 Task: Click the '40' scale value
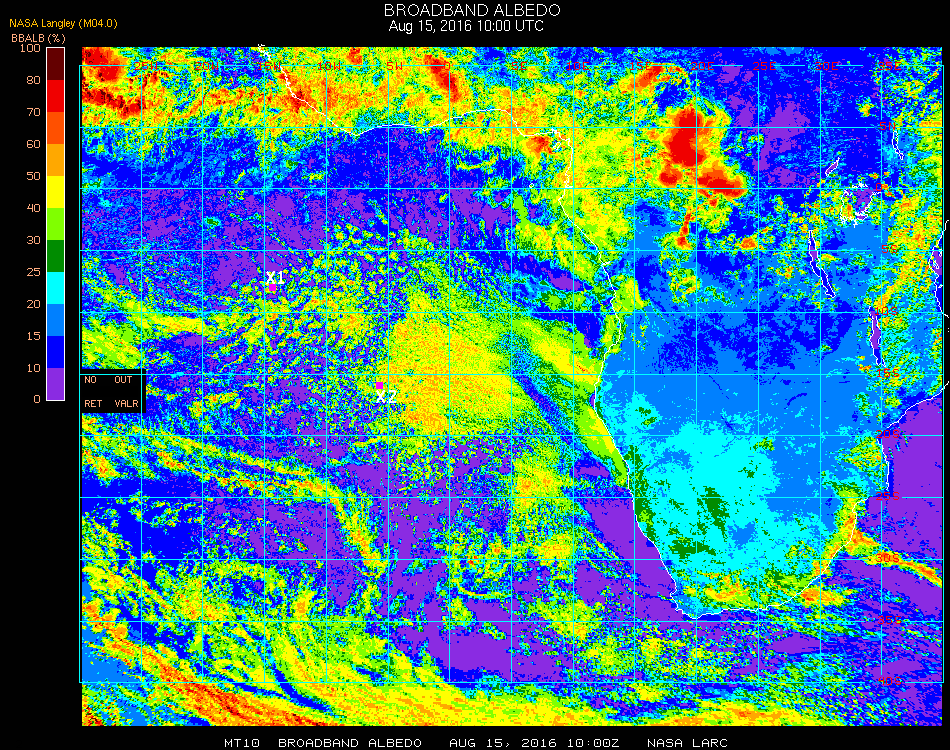click(33, 208)
